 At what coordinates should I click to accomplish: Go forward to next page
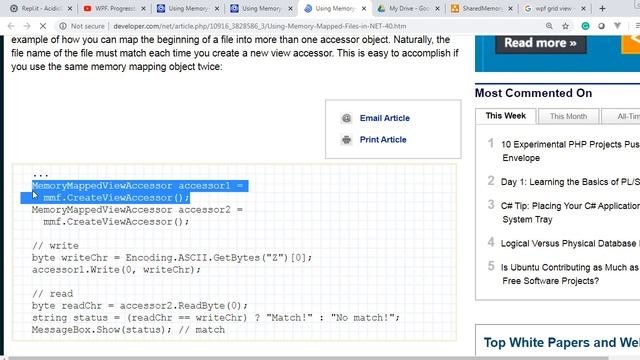(27, 26)
